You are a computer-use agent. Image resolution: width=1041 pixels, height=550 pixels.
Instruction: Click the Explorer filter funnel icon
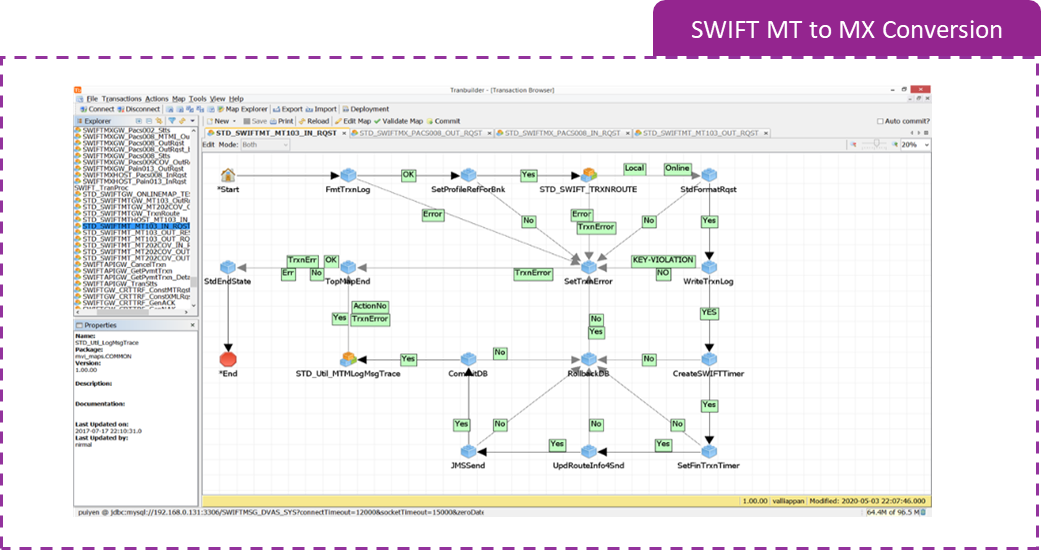[170, 121]
